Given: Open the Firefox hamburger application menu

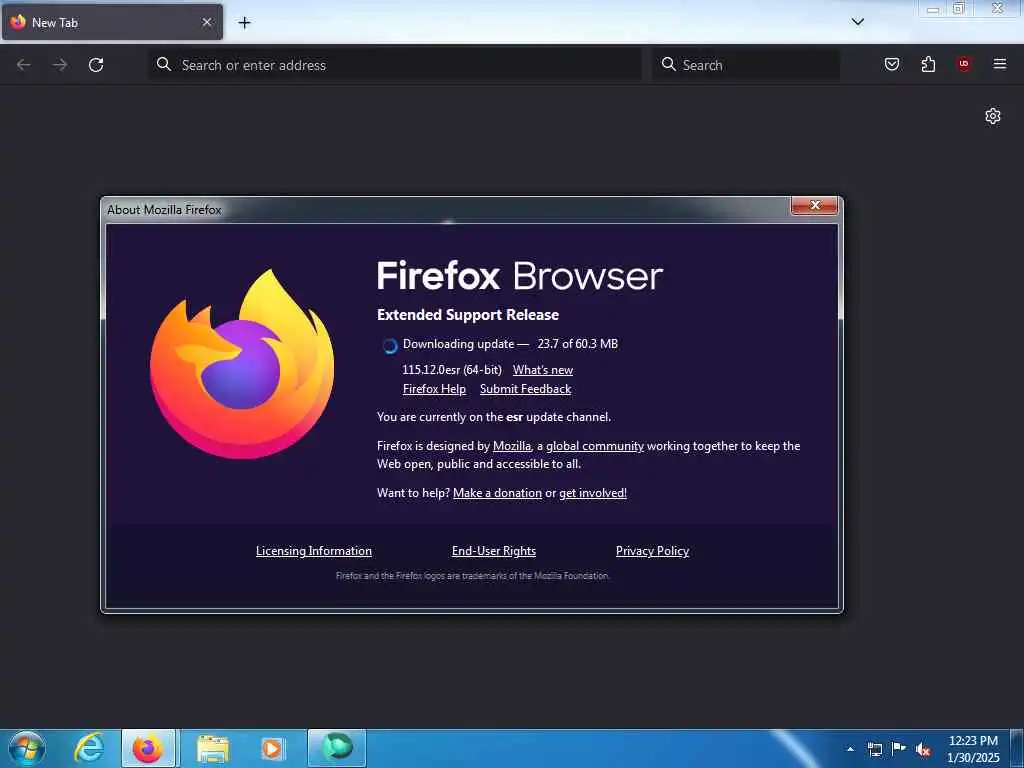Looking at the screenshot, I should (1000, 64).
